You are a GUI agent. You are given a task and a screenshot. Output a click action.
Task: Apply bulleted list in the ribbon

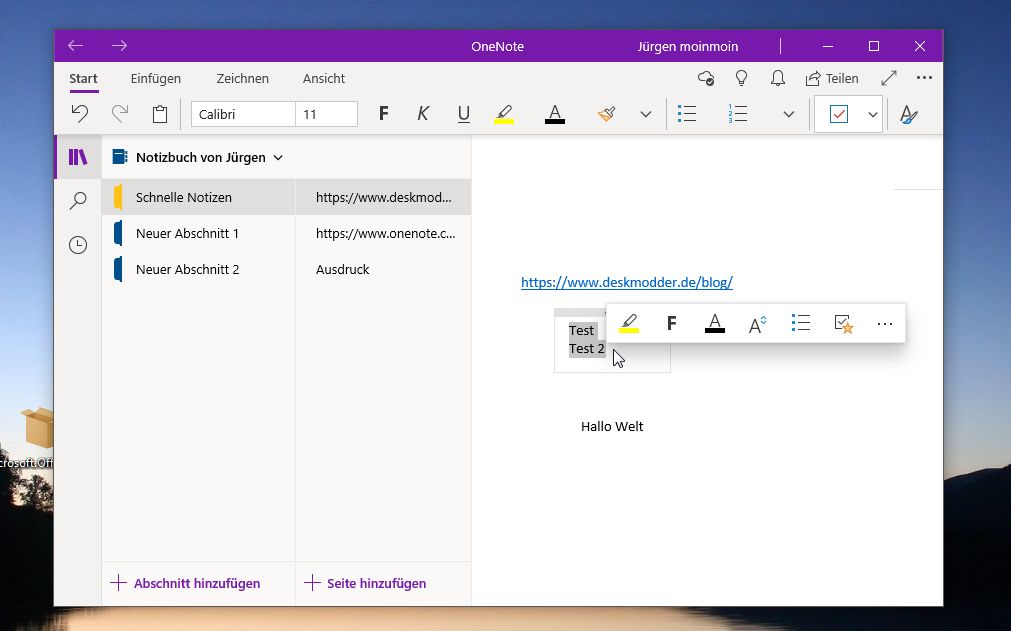point(687,114)
